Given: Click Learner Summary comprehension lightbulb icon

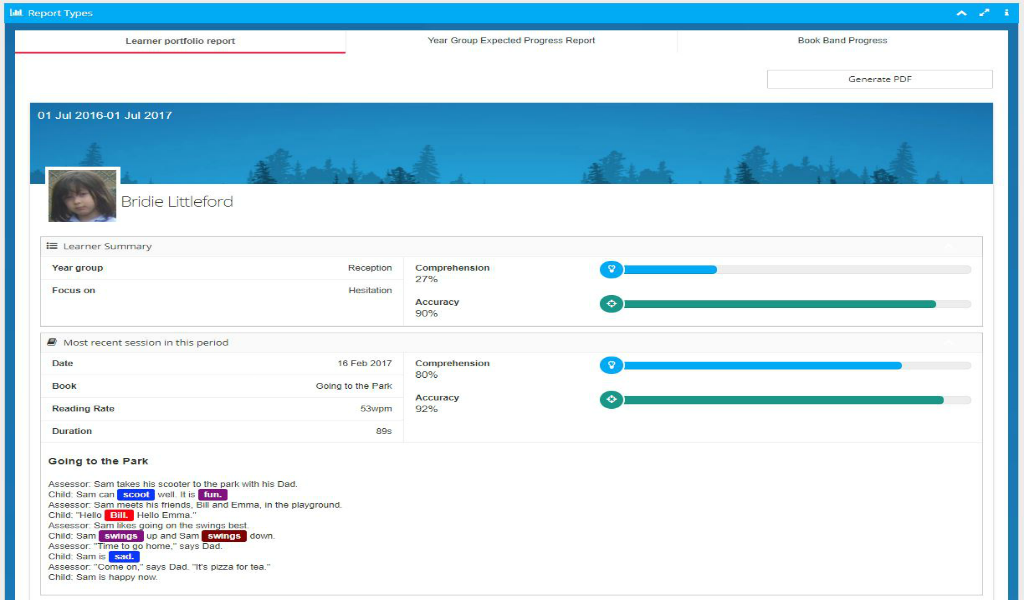Looking at the screenshot, I should (x=610, y=269).
